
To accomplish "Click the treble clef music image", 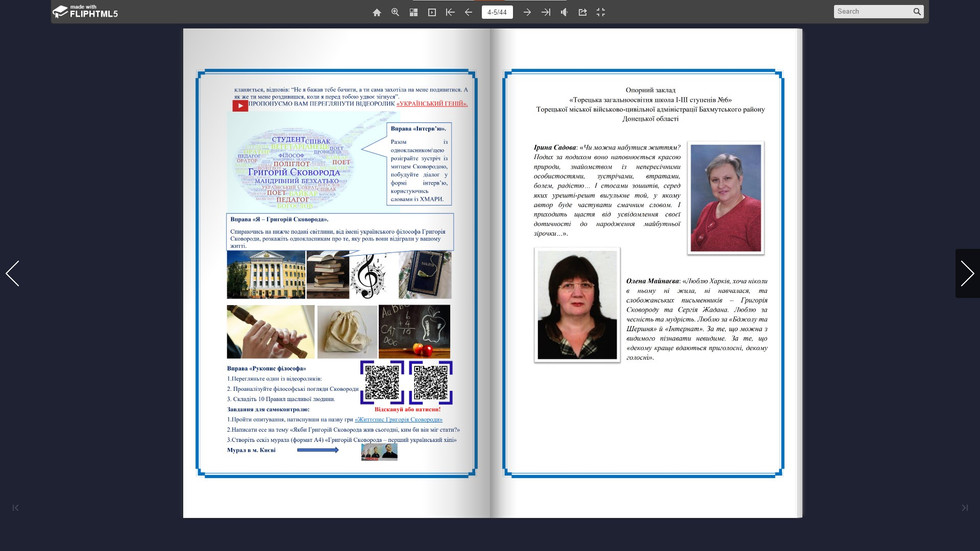I will pyautogui.click(x=369, y=276).
